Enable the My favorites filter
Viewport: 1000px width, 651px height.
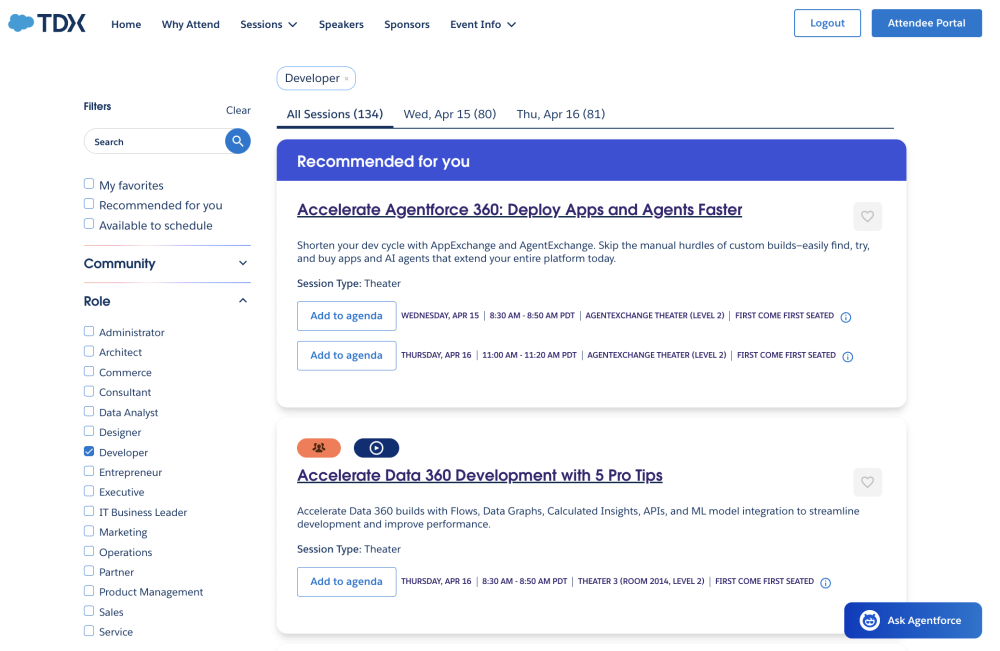(90, 185)
